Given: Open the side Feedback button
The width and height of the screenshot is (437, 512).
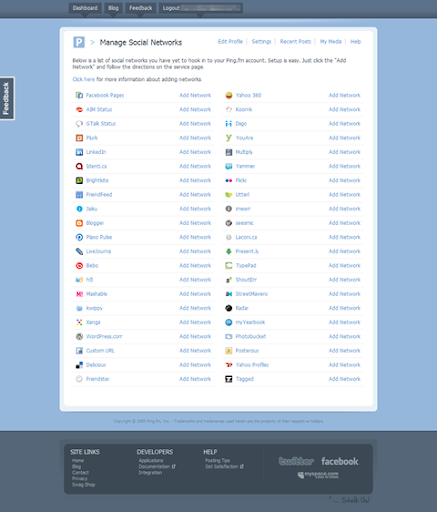Looking at the screenshot, I should click(x=7, y=98).
